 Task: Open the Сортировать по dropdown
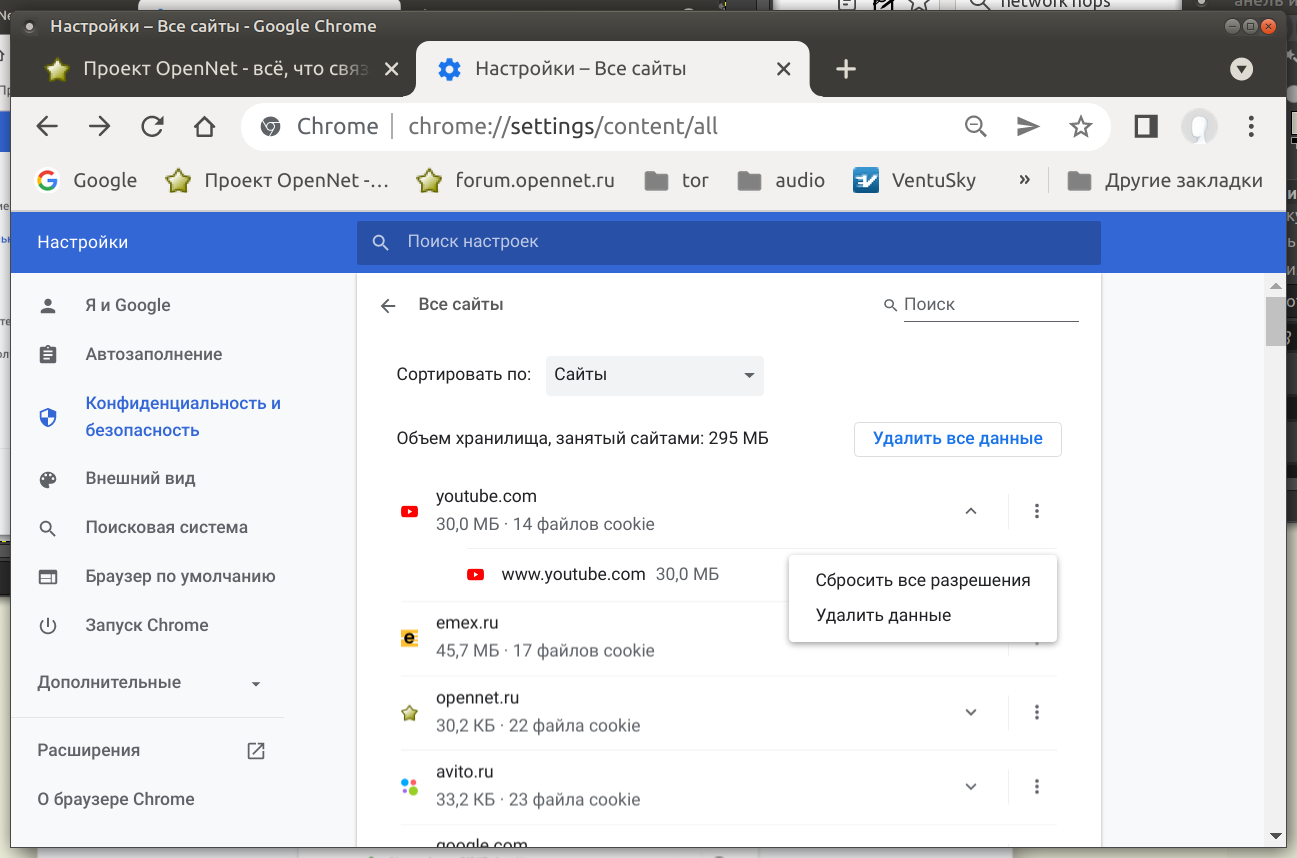(x=654, y=376)
